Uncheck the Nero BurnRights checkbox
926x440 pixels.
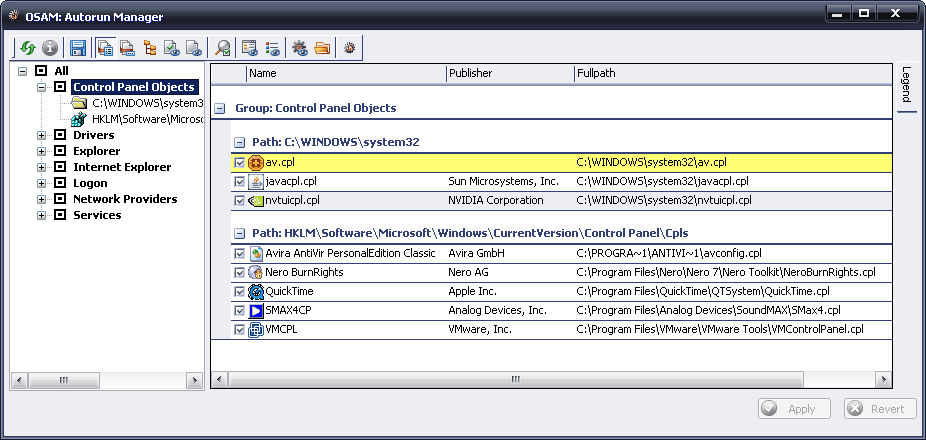point(239,272)
